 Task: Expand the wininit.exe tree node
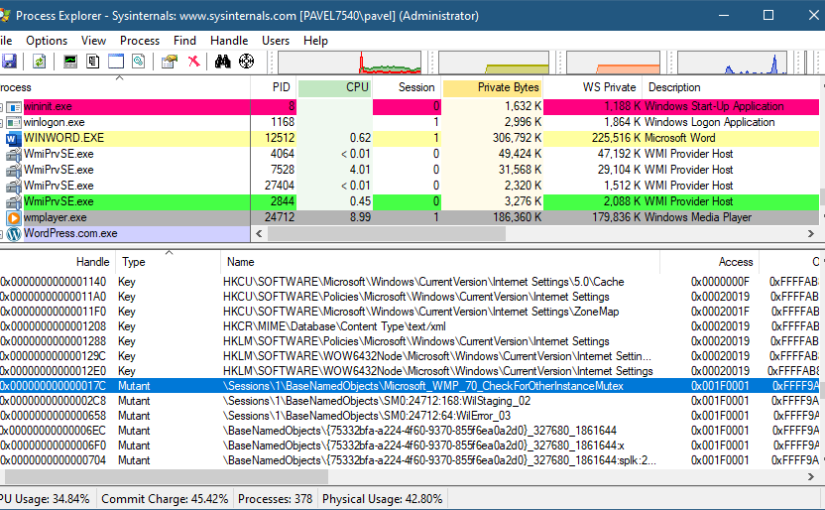[2, 106]
